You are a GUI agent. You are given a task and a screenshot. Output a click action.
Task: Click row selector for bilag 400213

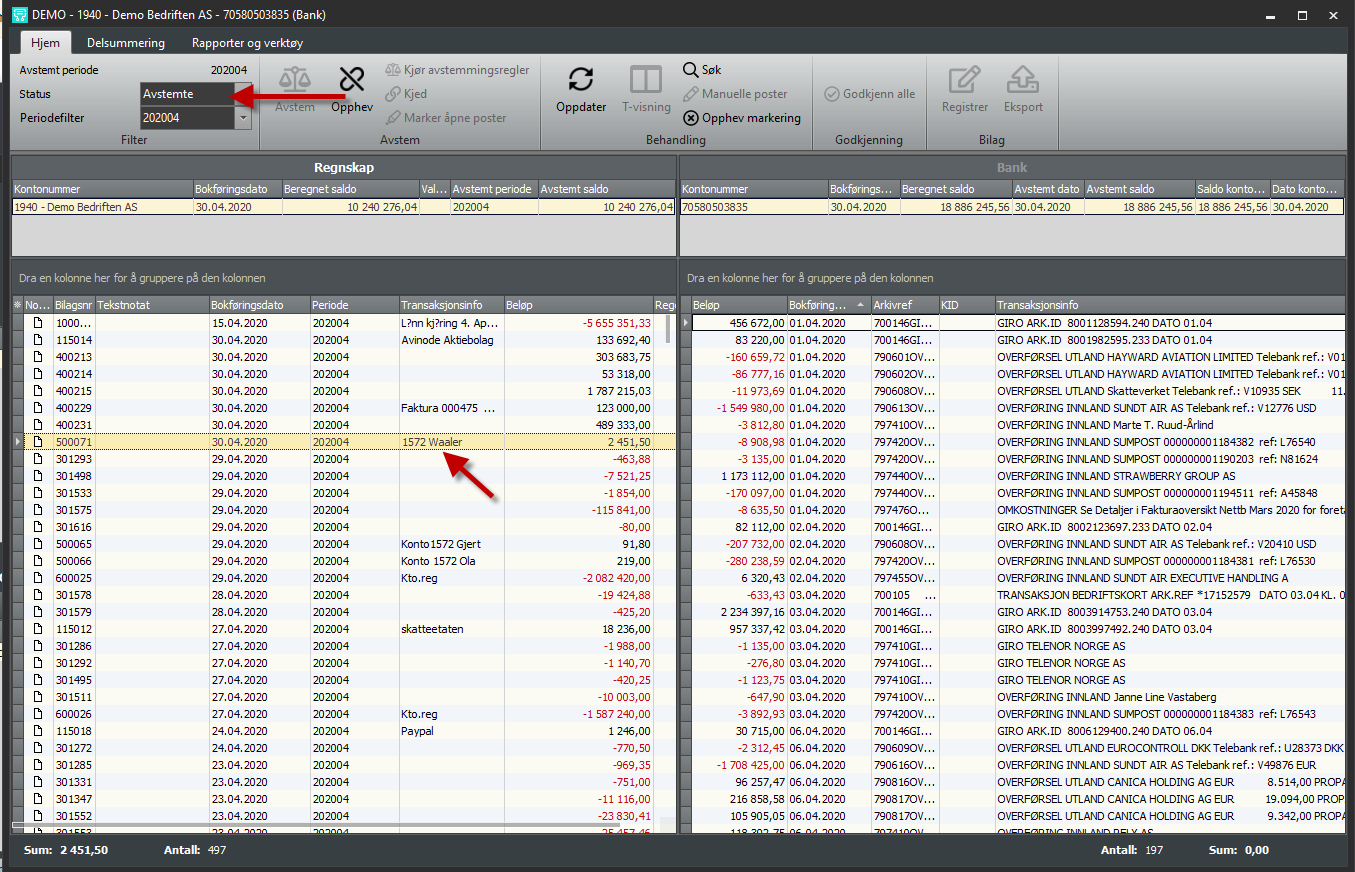18,357
